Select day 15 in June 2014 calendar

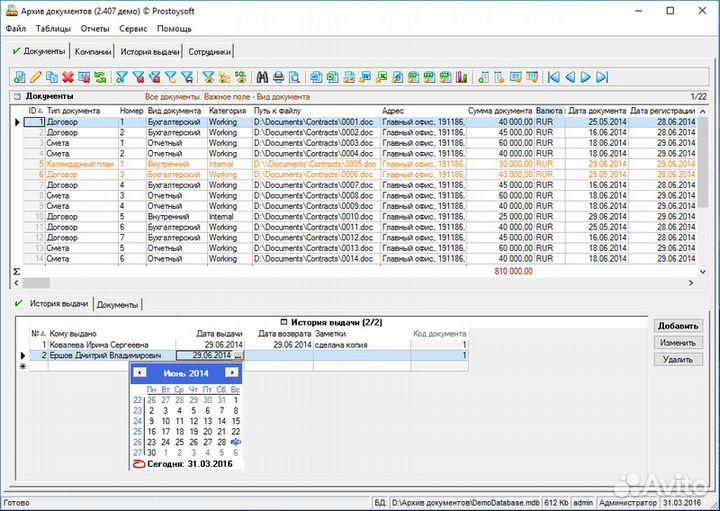click(x=236, y=420)
